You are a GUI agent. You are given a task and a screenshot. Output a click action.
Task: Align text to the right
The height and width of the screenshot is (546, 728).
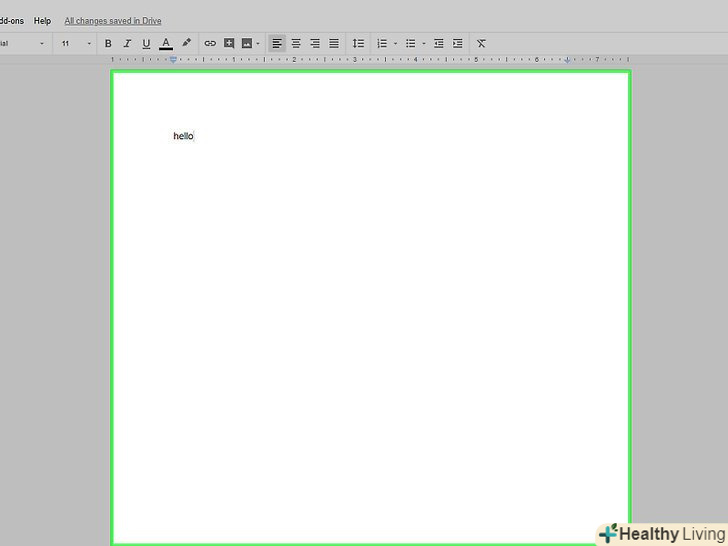tap(315, 44)
